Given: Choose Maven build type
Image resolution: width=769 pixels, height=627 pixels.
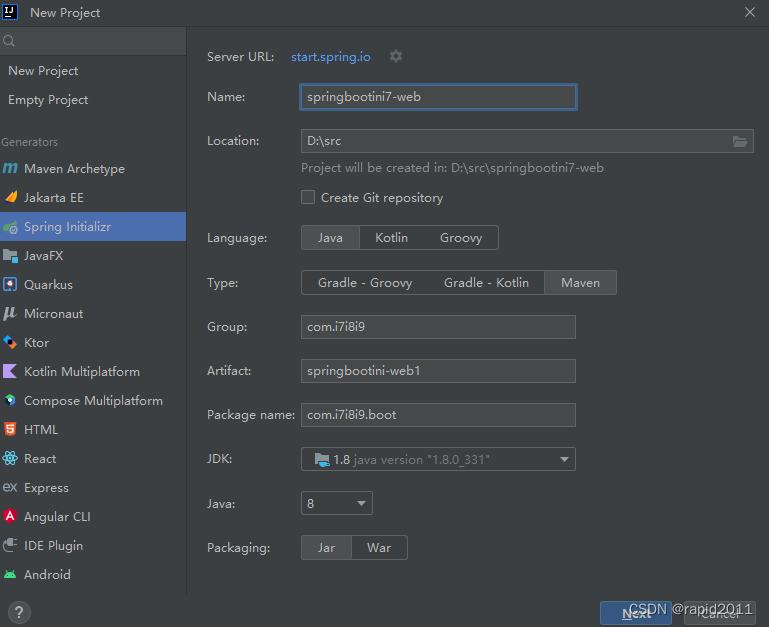Looking at the screenshot, I should (580, 283).
